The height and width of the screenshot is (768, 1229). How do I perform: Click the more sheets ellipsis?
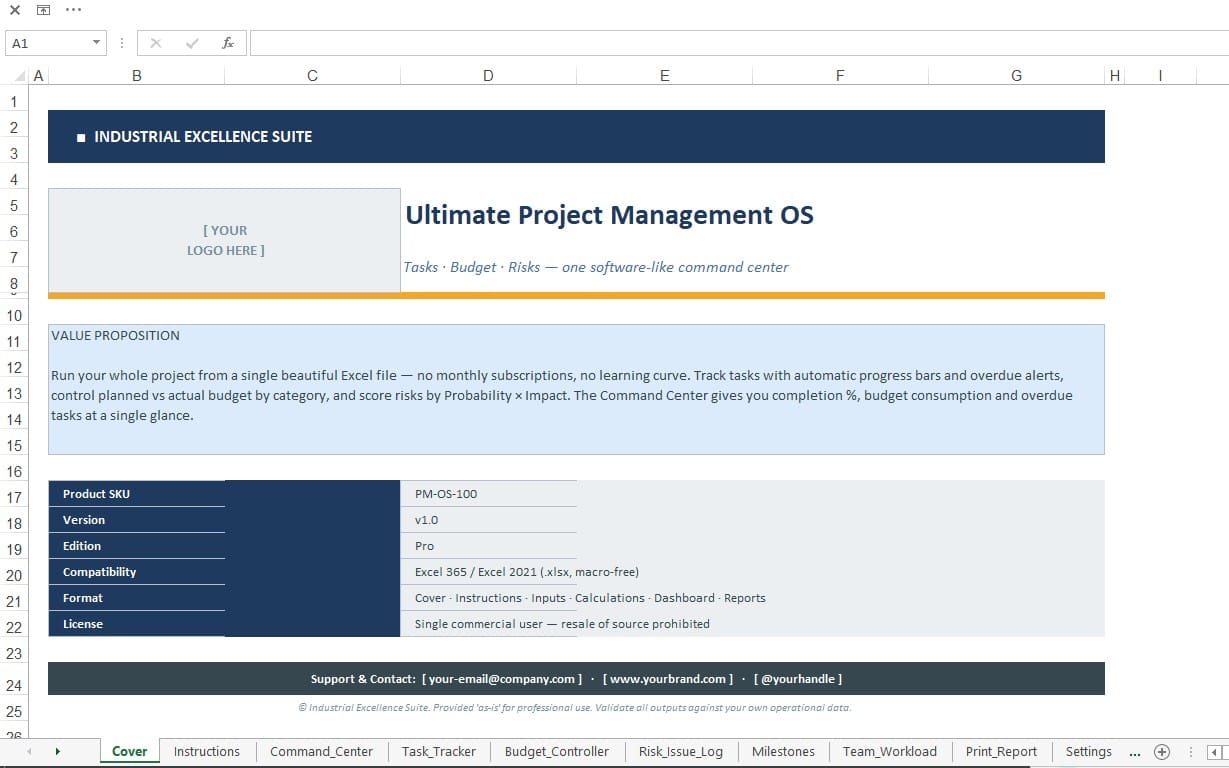click(1135, 752)
